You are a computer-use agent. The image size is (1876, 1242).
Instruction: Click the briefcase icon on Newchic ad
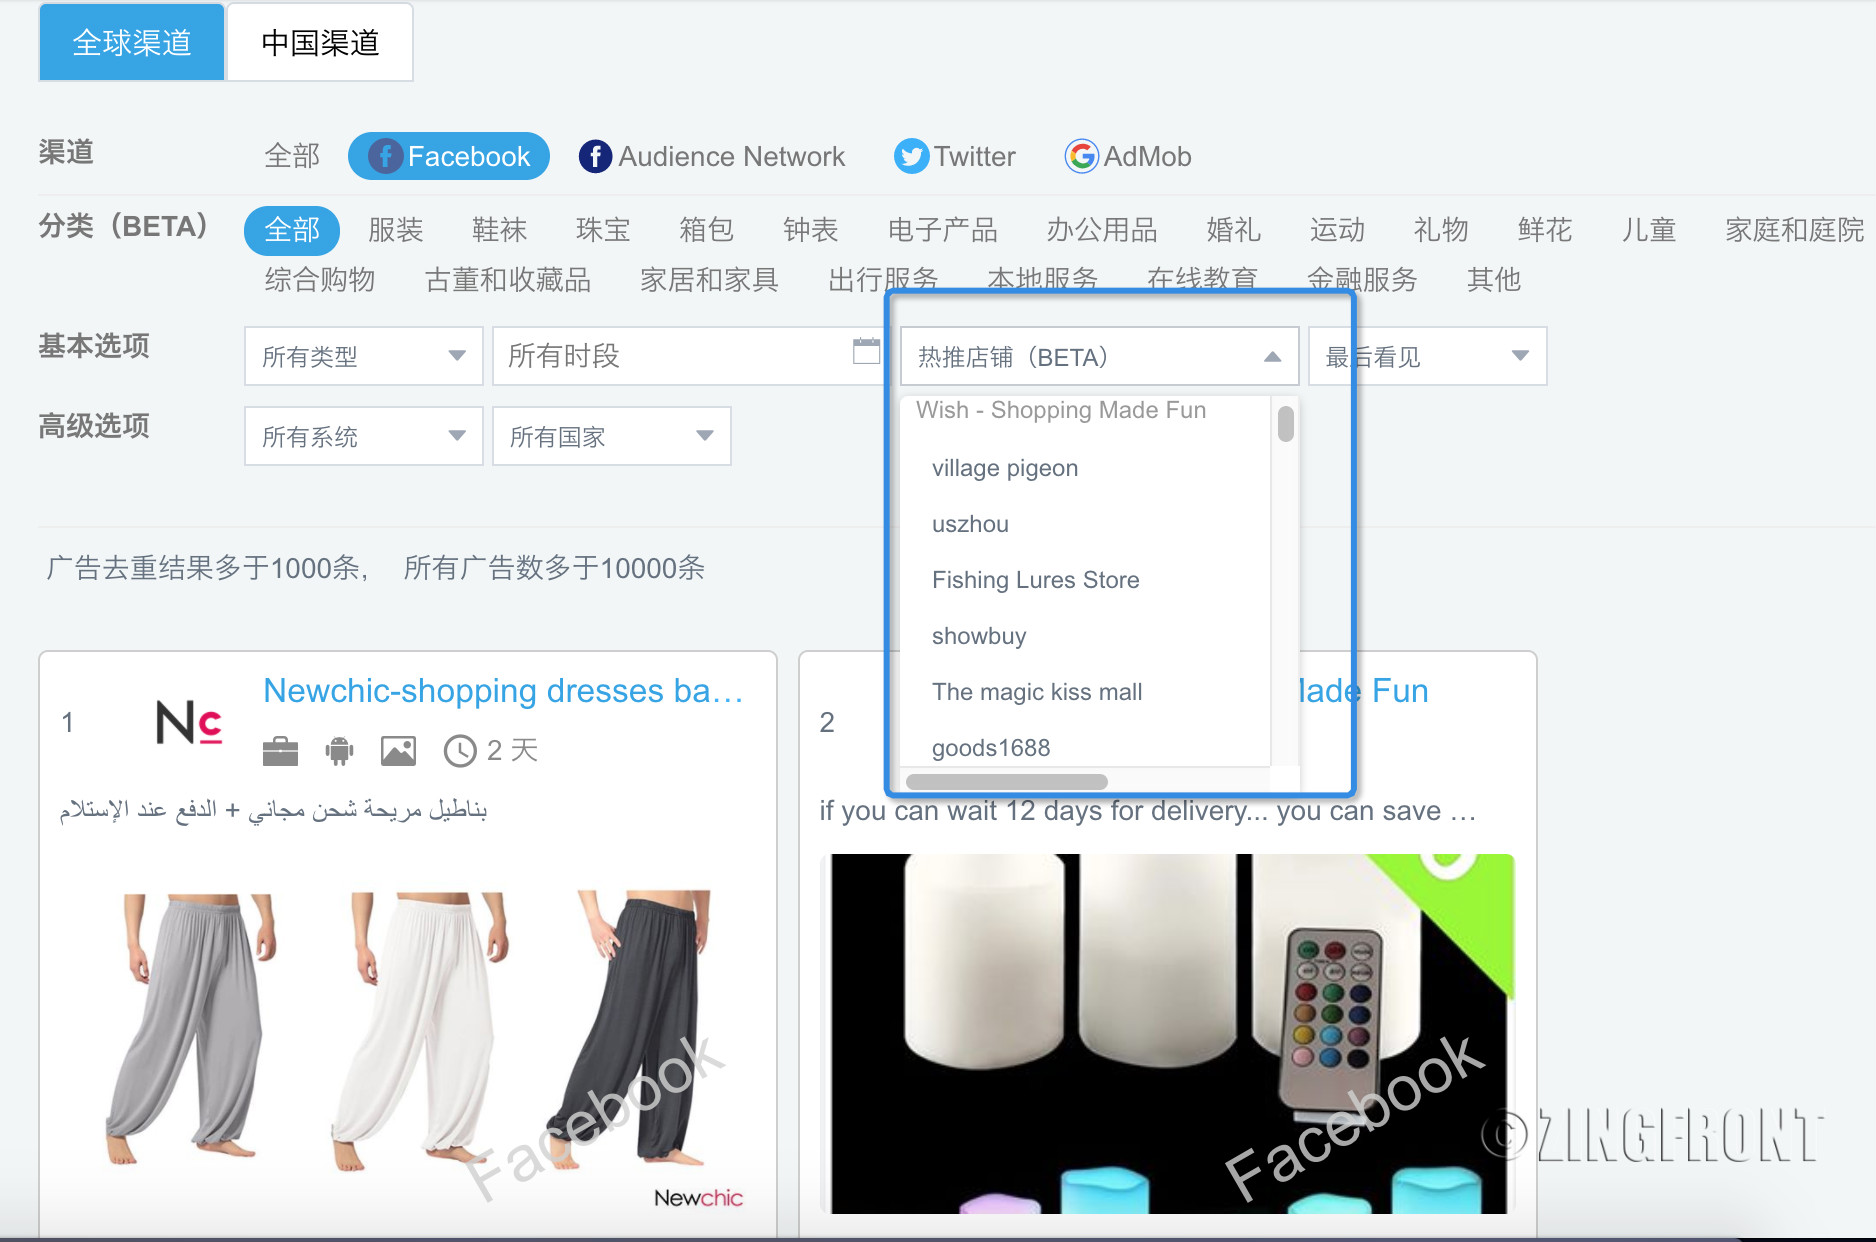click(280, 750)
